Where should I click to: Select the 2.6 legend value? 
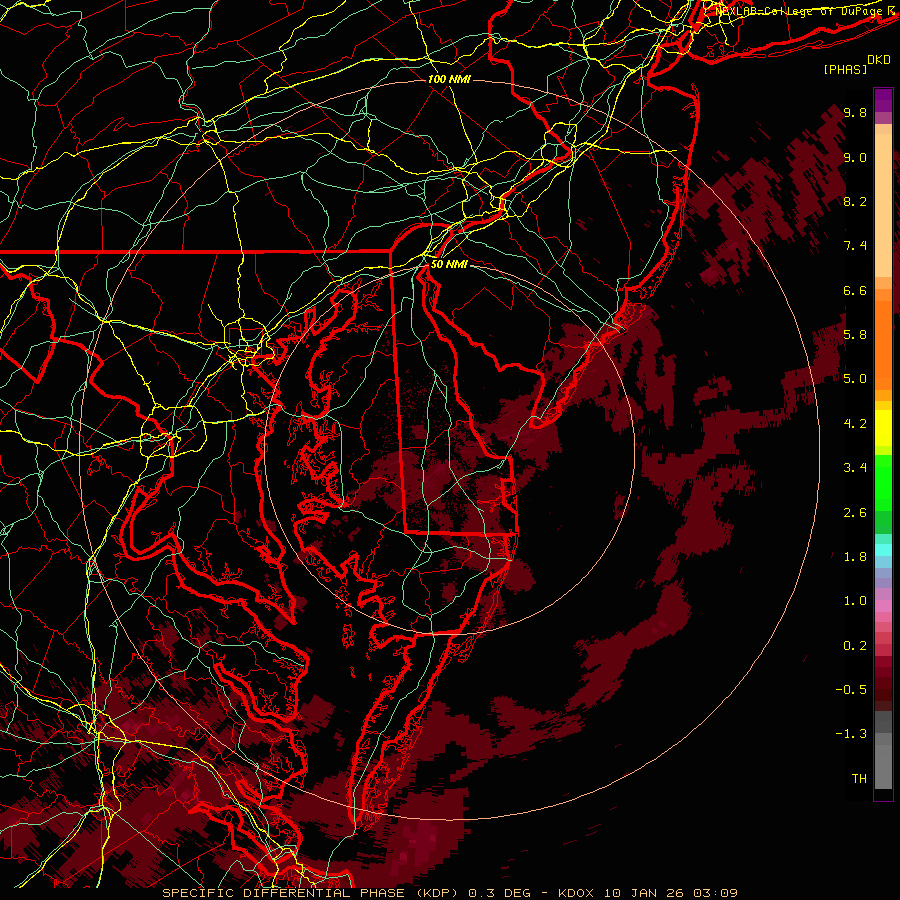[x=855, y=513]
